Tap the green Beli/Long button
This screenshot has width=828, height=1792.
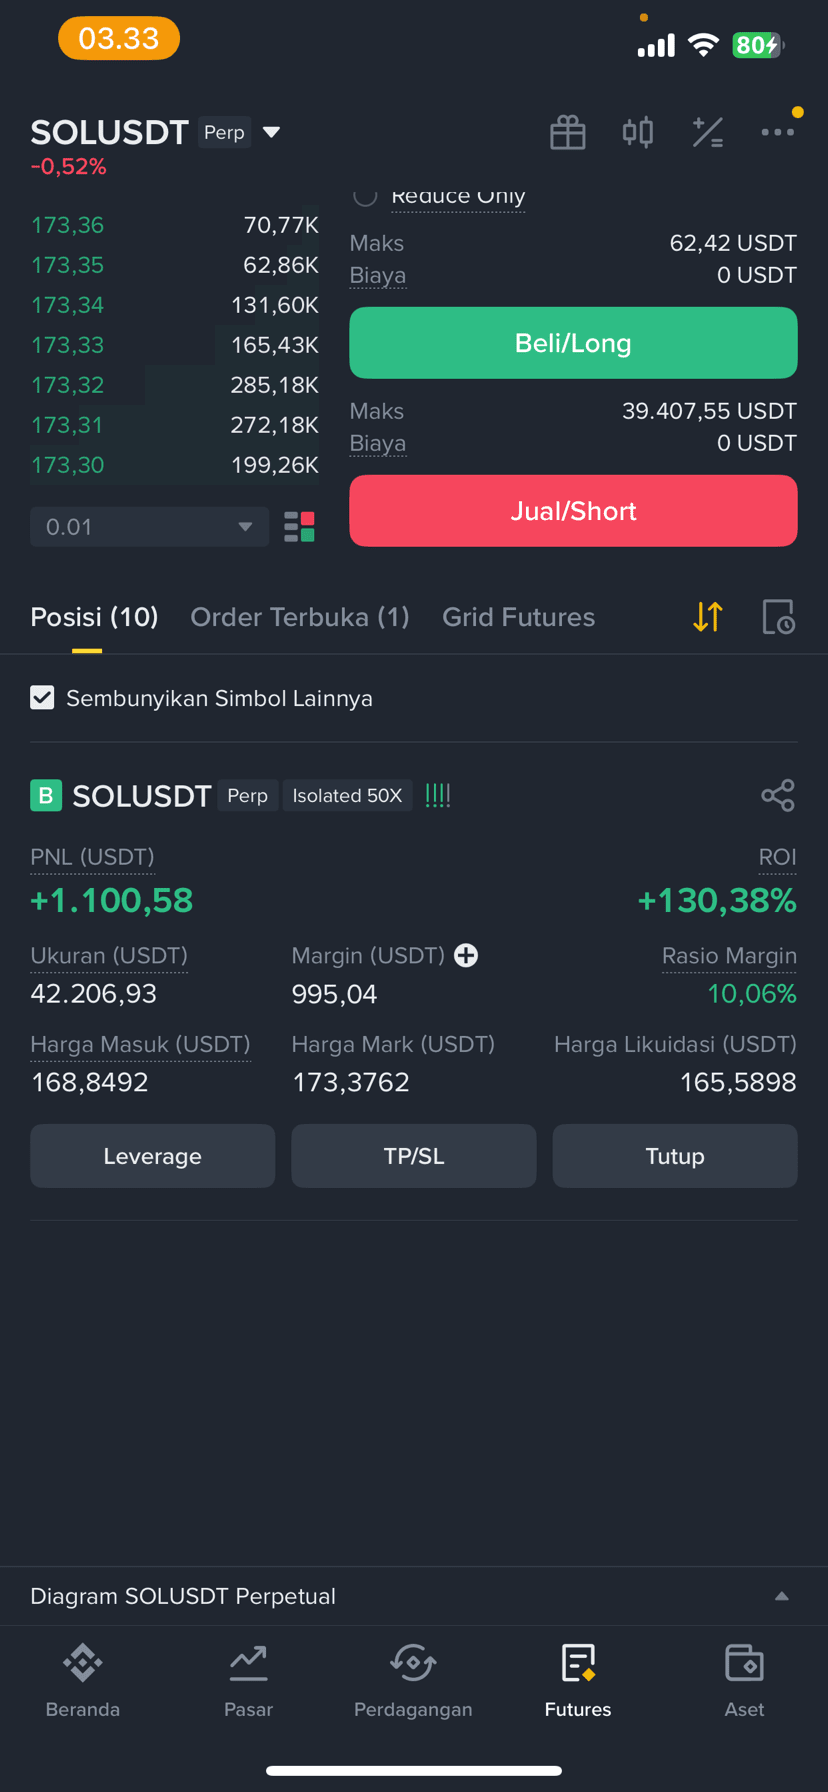pos(573,343)
